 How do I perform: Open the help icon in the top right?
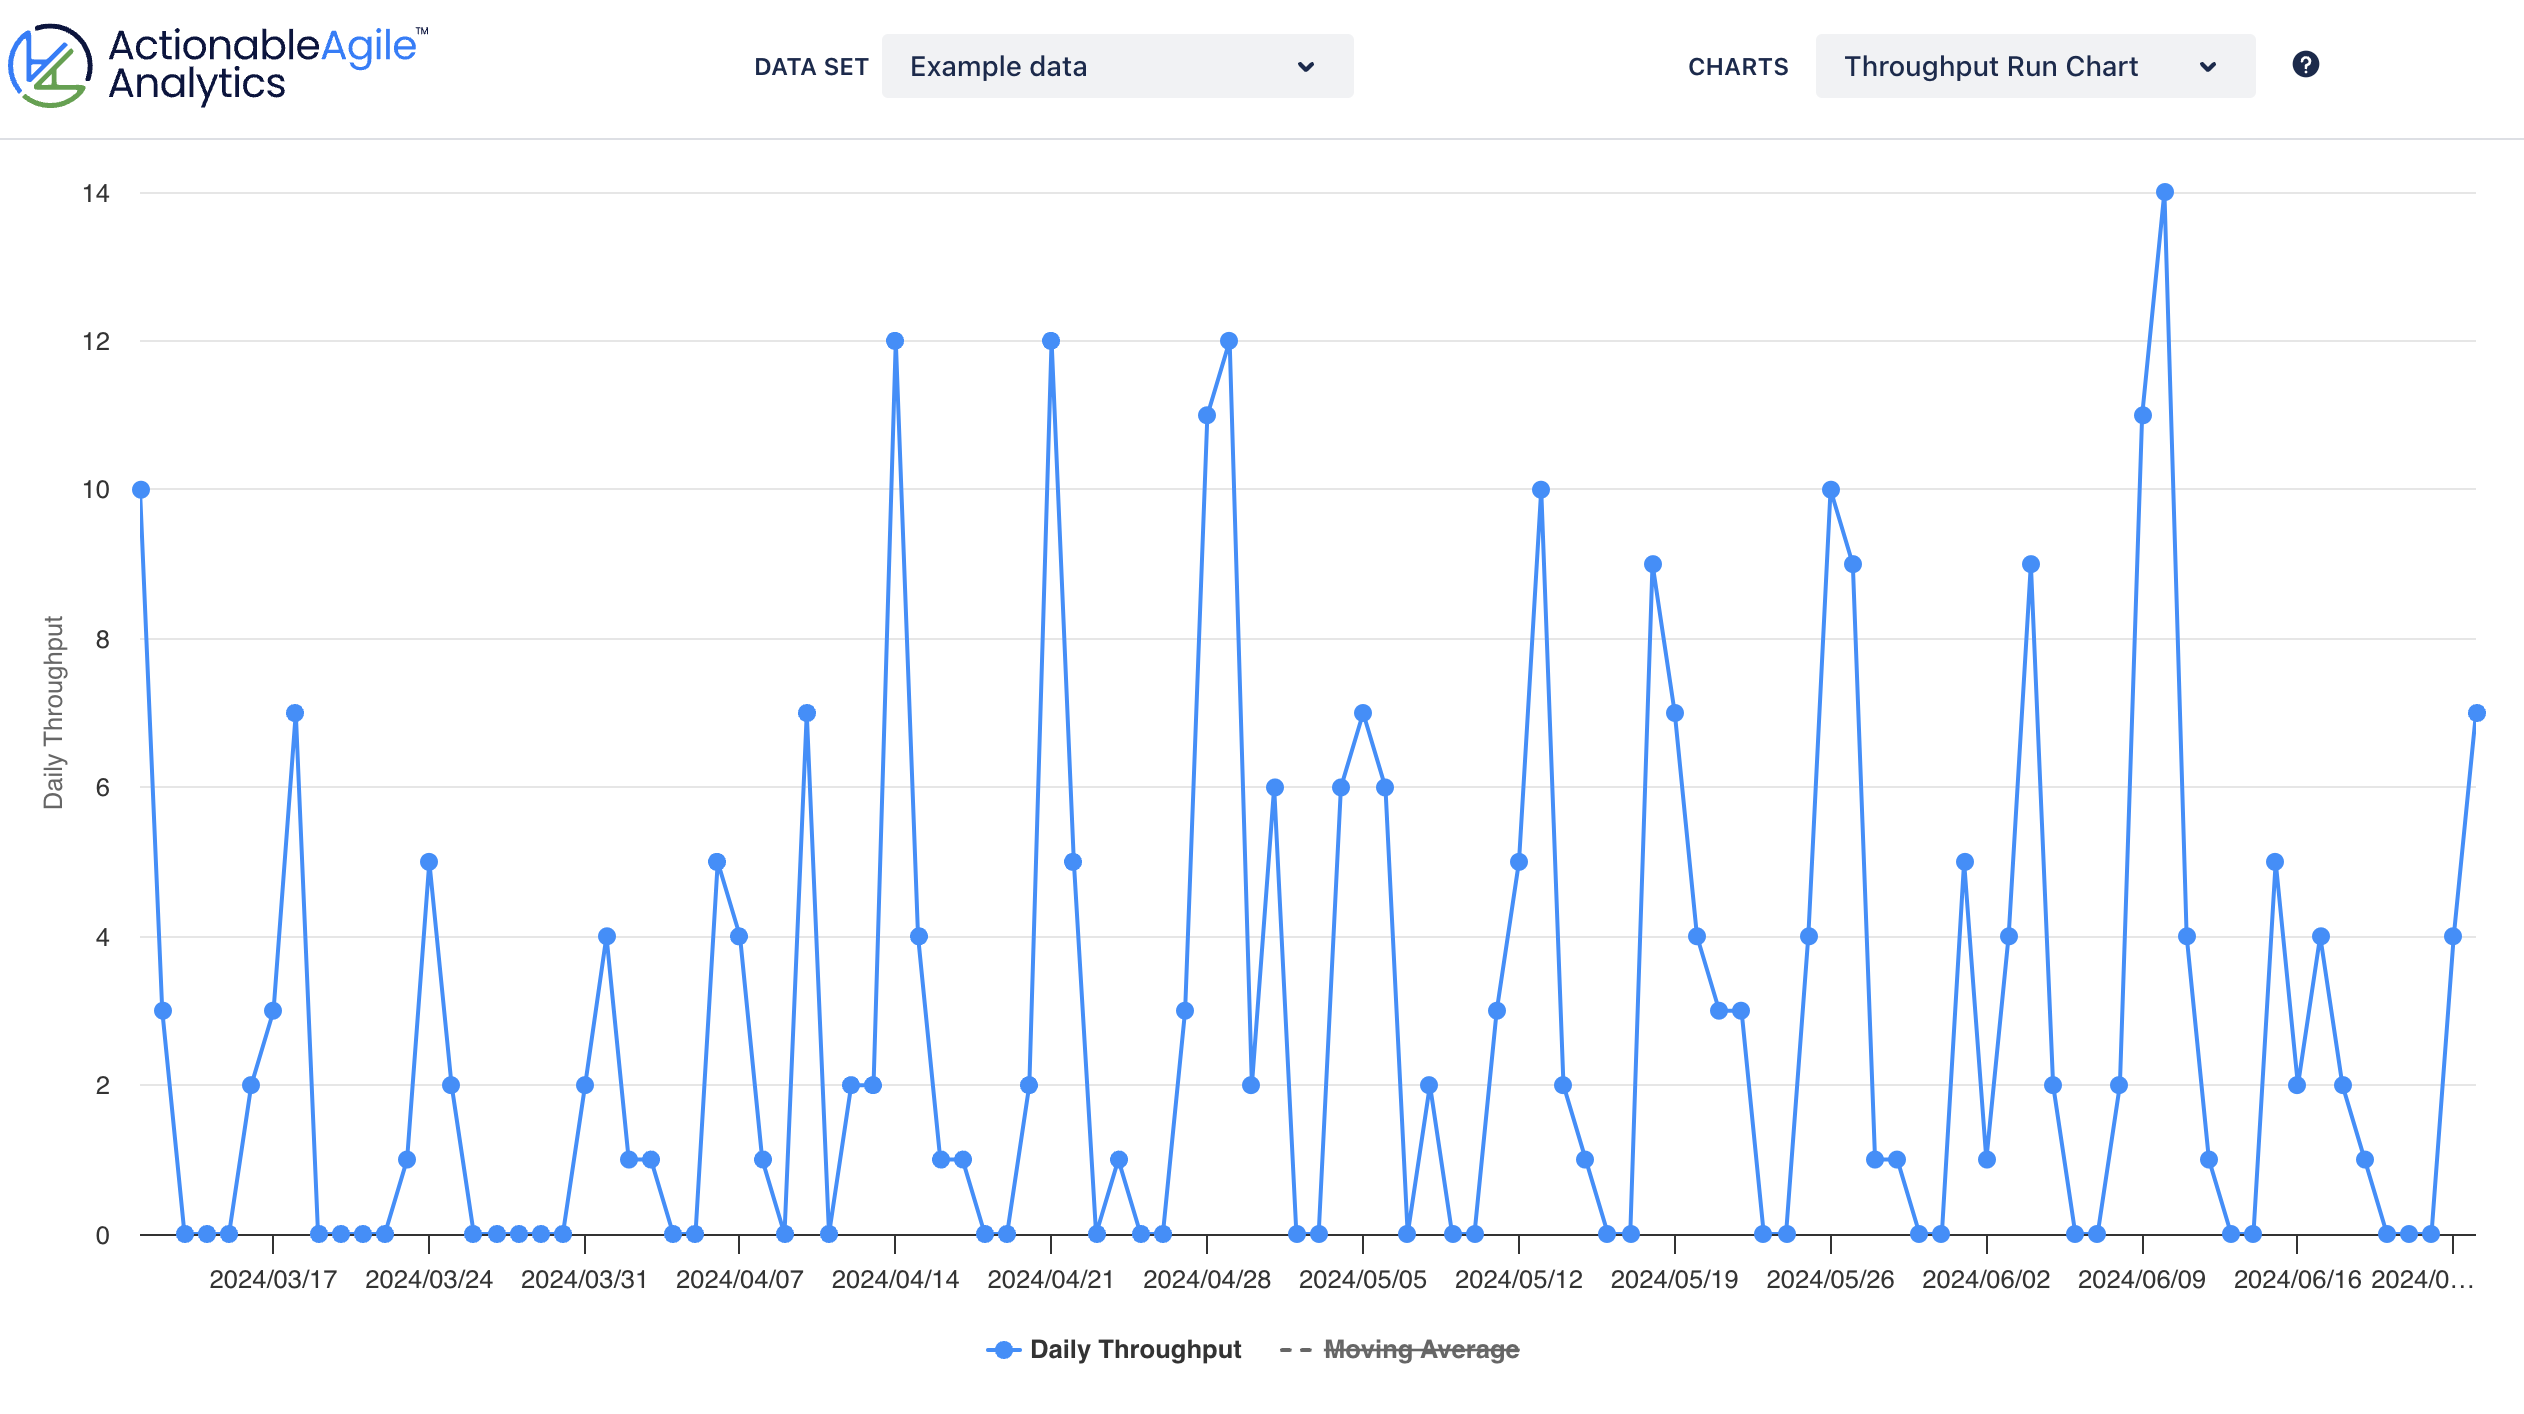[2306, 64]
